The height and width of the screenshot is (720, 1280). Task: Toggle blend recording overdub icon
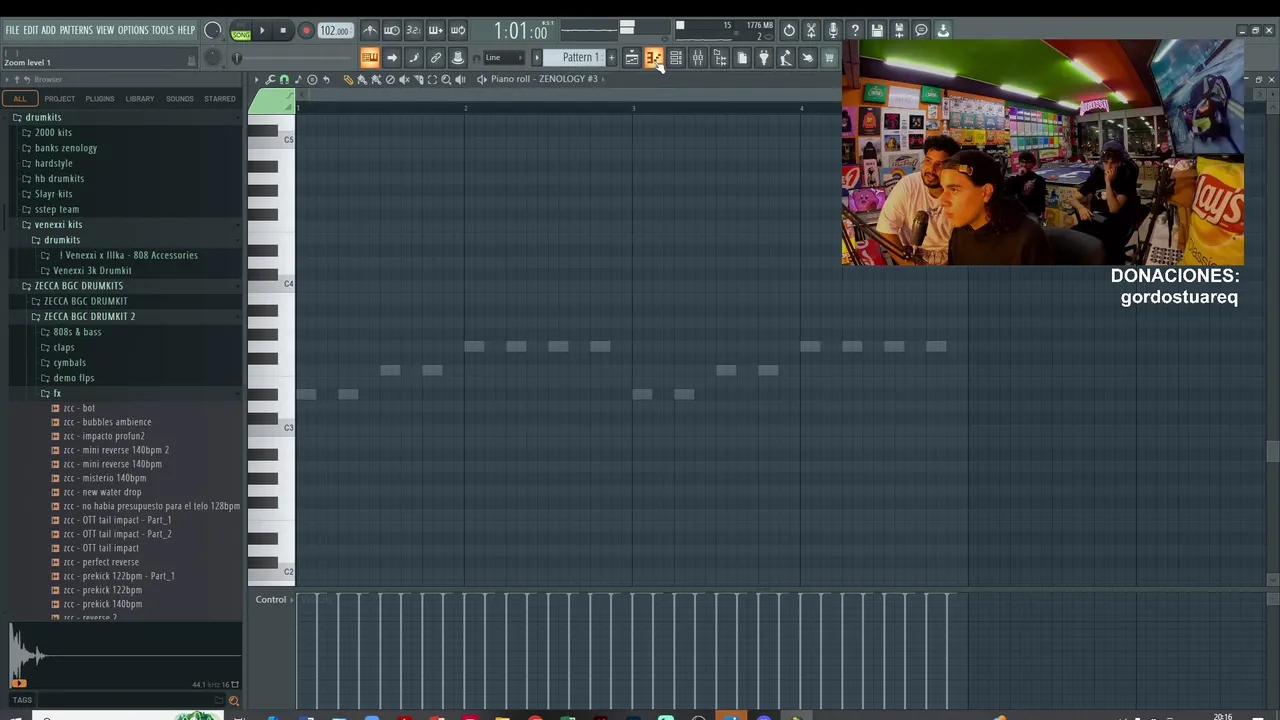(x=436, y=30)
